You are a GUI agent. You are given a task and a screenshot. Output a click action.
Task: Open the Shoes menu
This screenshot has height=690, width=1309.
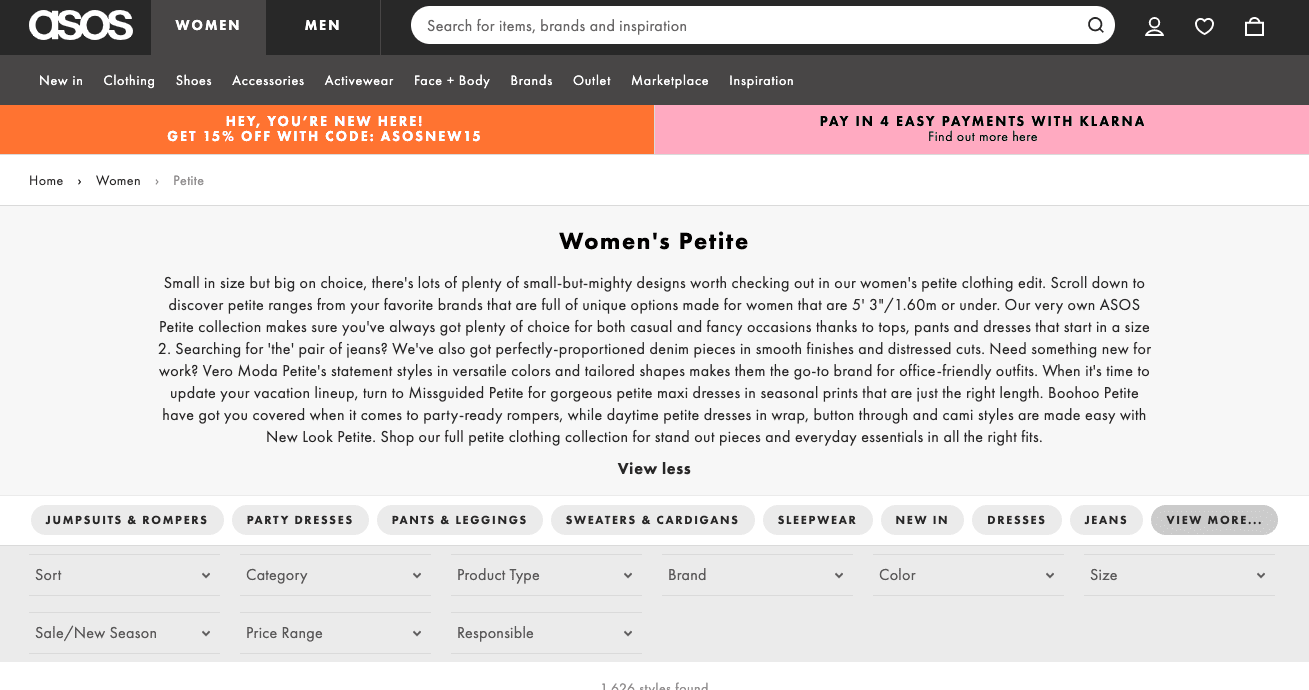(x=194, y=81)
